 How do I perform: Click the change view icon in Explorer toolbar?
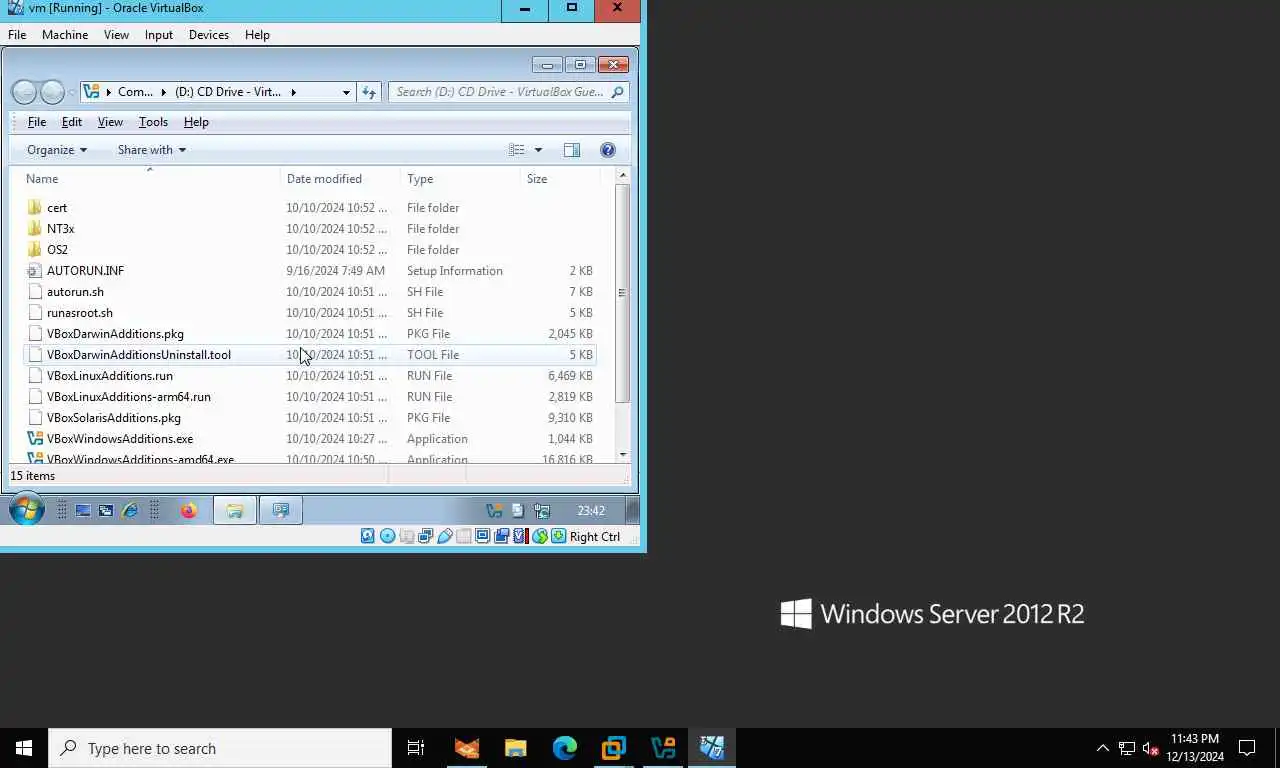point(517,150)
